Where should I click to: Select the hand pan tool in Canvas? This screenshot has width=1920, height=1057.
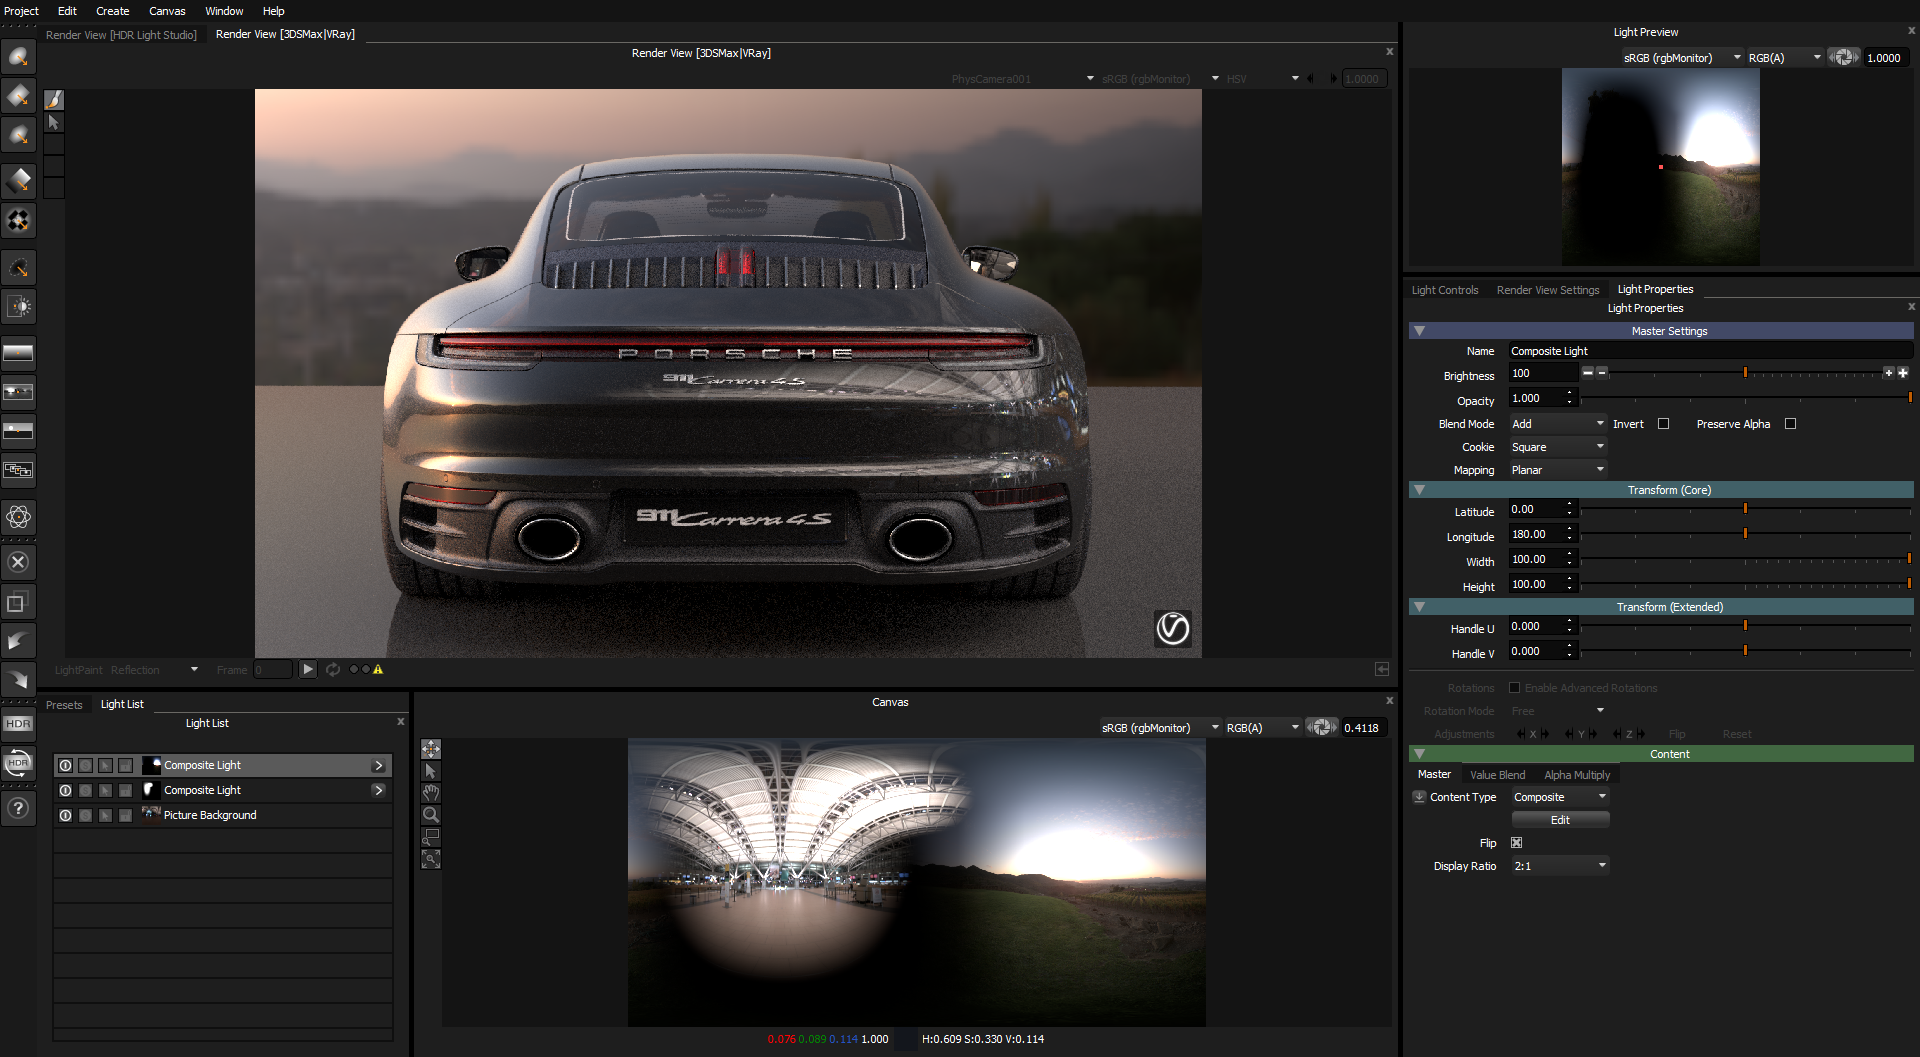pos(431,793)
